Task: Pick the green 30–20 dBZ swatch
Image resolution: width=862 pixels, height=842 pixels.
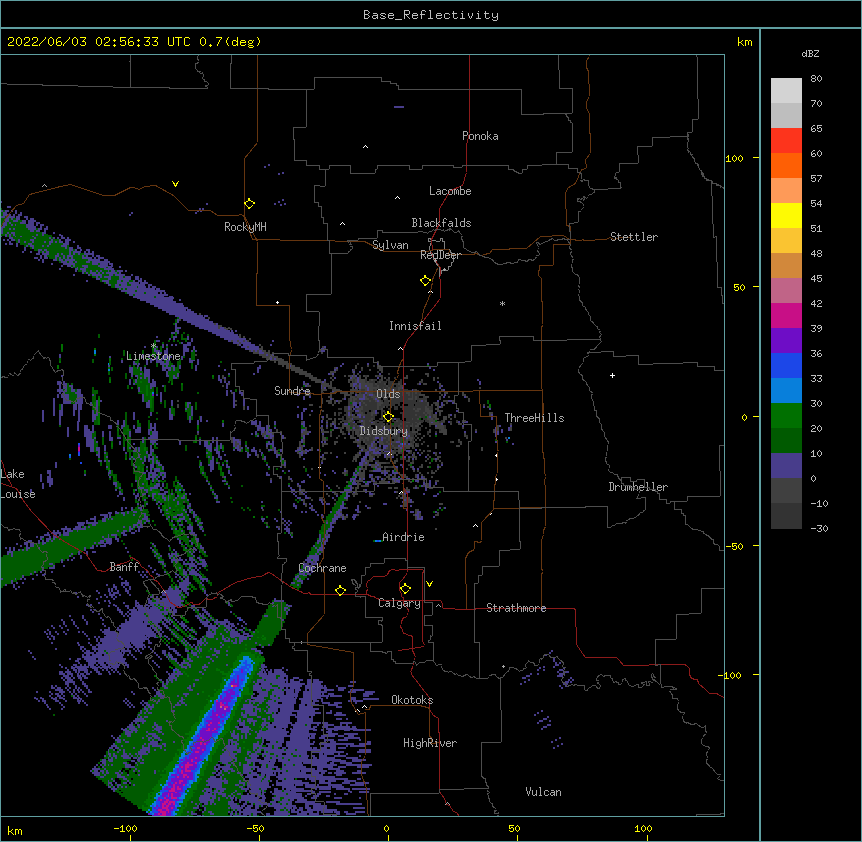Action: click(x=786, y=416)
